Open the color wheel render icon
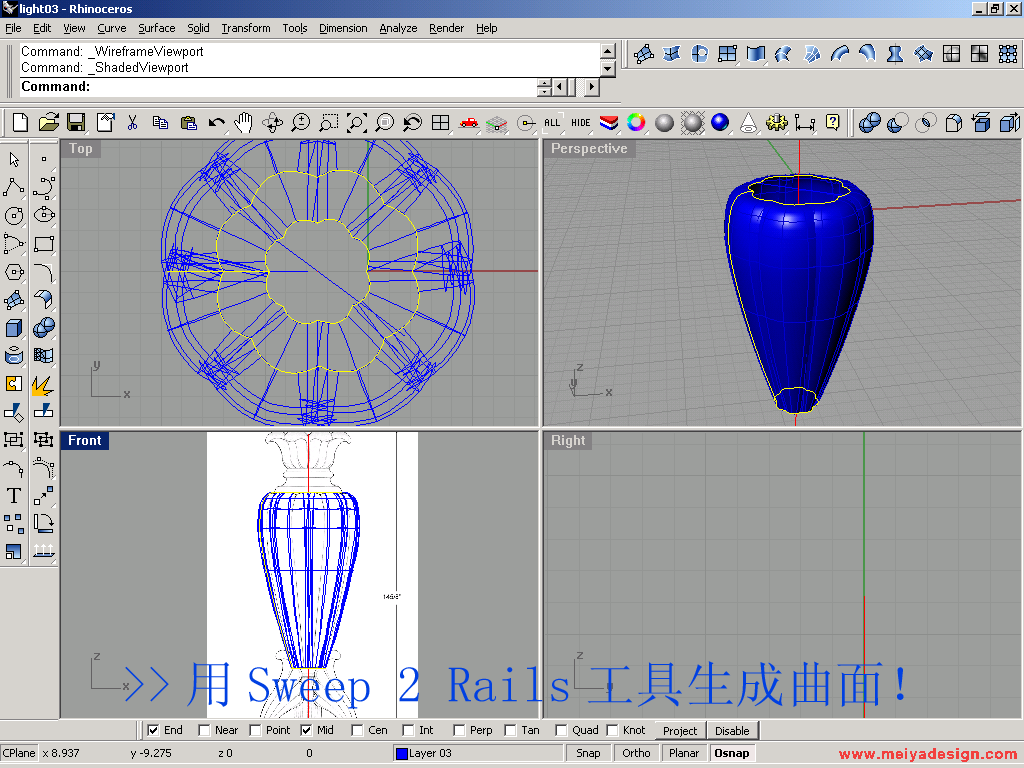1024x768 pixels. tap(636, 123)
